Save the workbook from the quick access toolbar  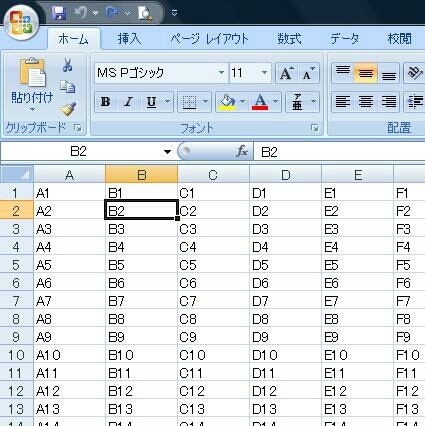click(x=59, y=13)
